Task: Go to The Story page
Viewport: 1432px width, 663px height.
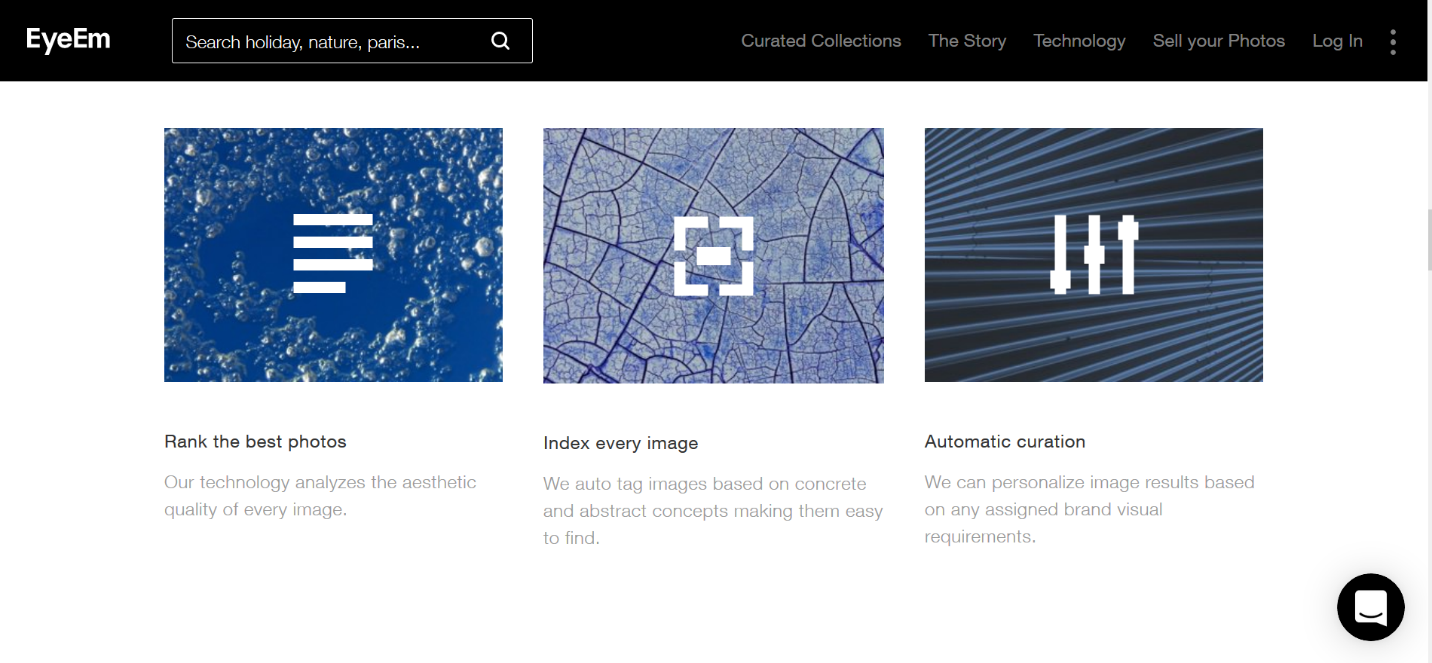Action: 967,41
